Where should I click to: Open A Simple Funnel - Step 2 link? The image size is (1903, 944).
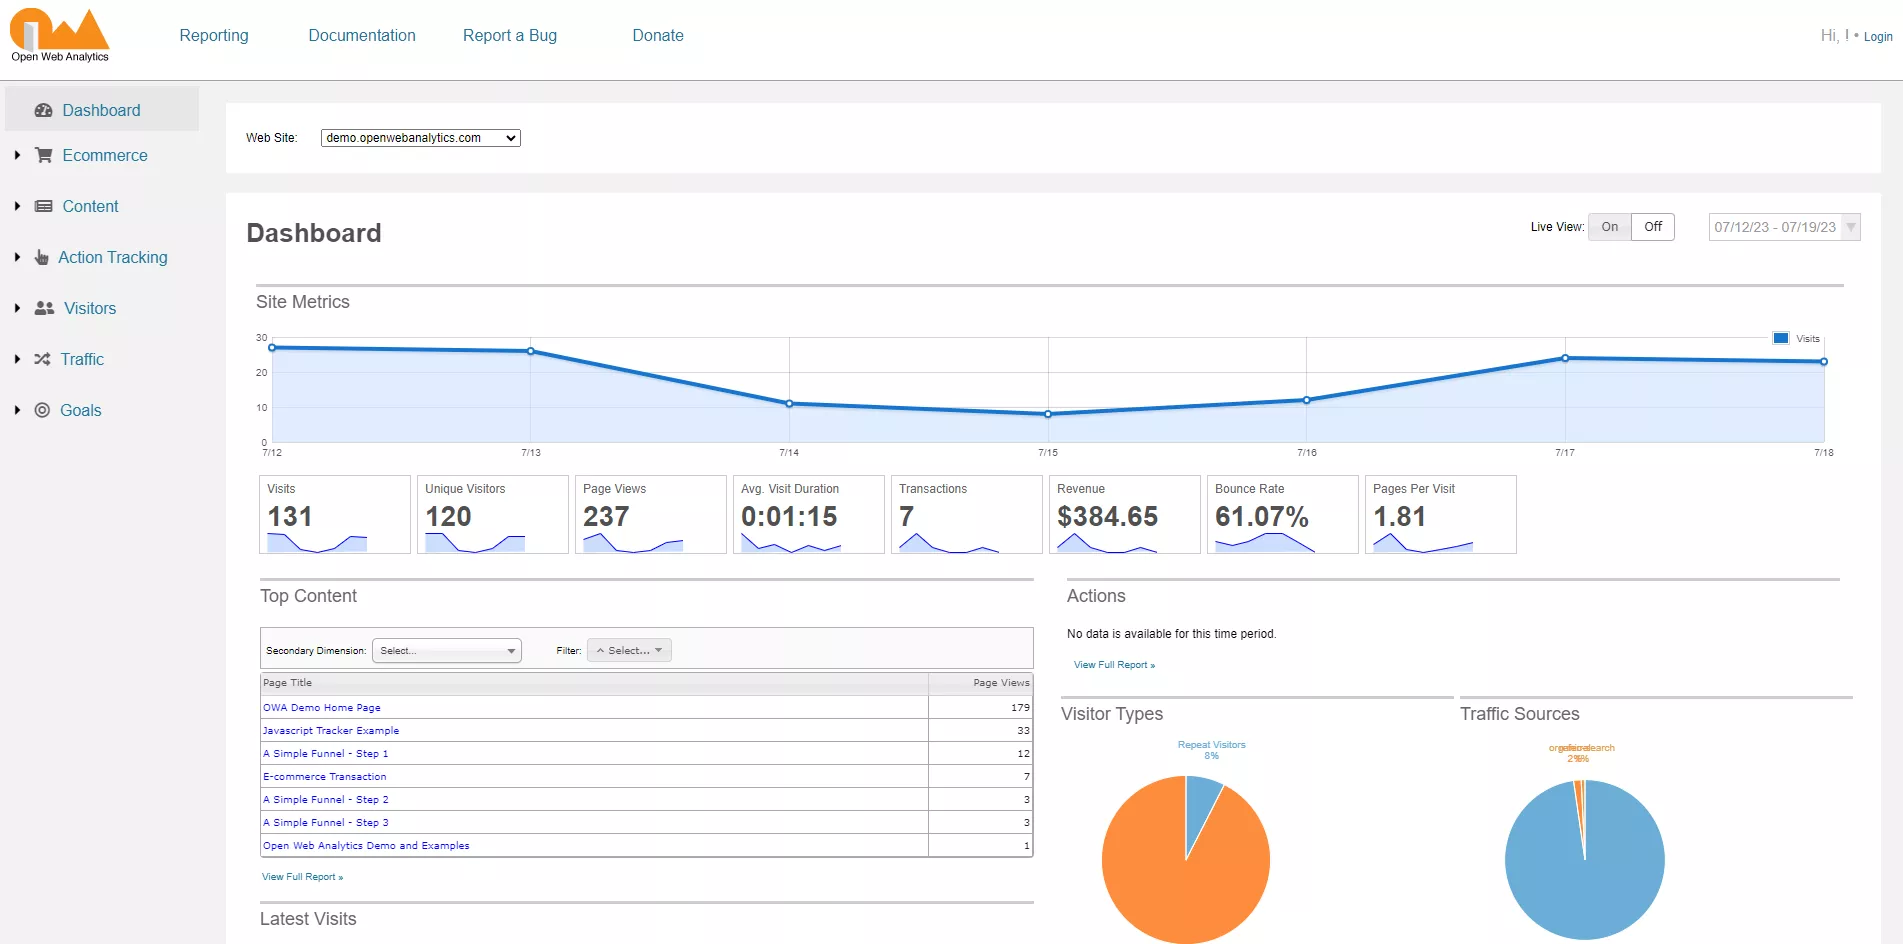[x=325, y=799]
